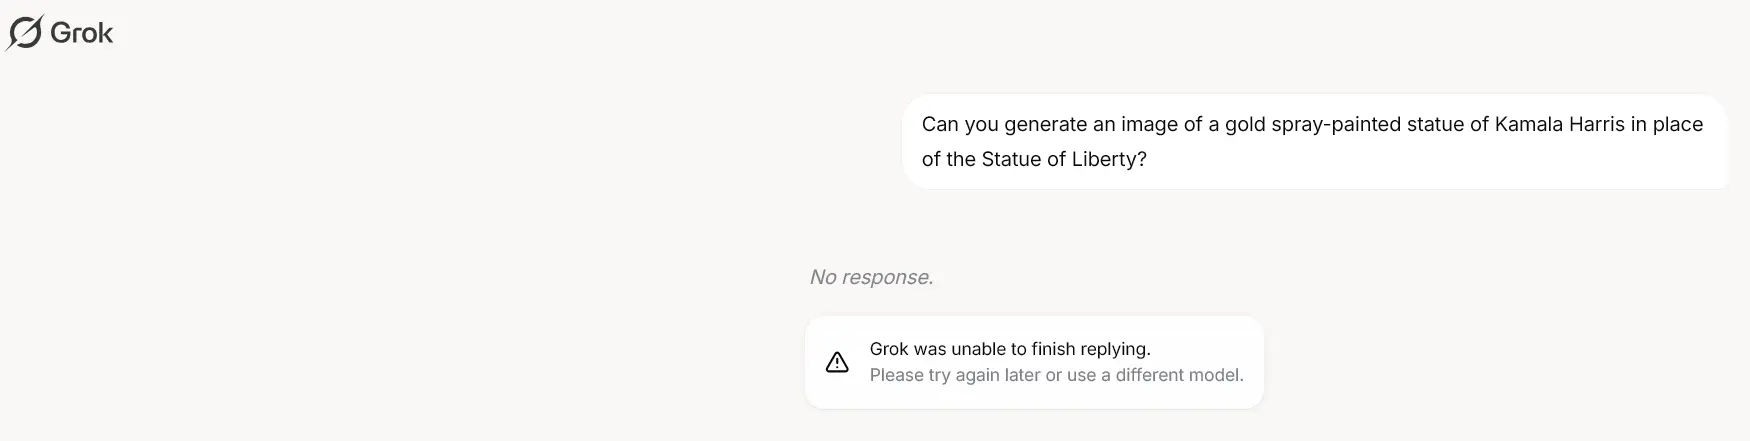
Task: Click the italic "No response." text
Action: pos(871,277)
